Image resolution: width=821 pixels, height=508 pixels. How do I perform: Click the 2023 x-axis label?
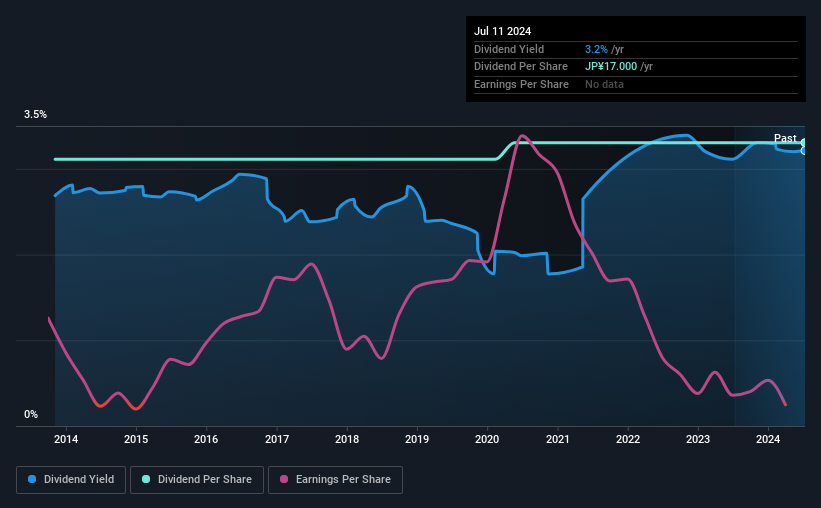[698, 439]
